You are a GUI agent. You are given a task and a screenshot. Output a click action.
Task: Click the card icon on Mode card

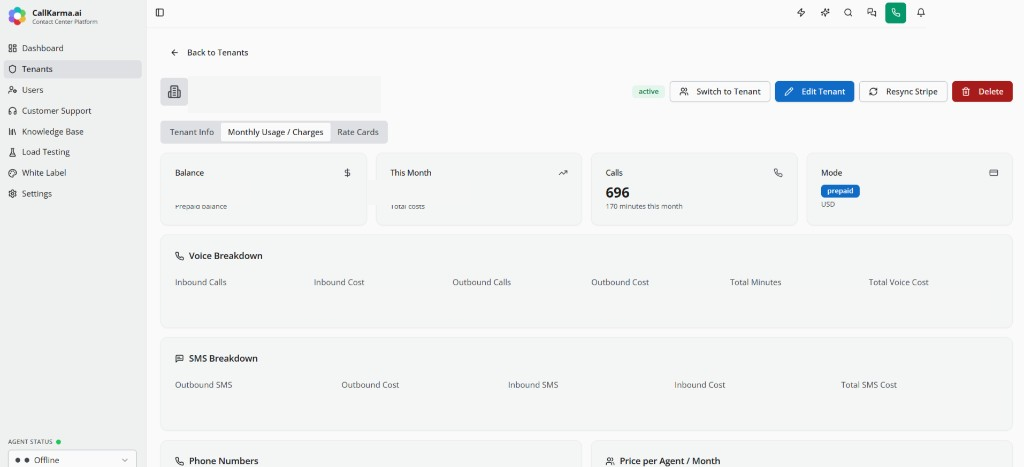tap(993, 173)
